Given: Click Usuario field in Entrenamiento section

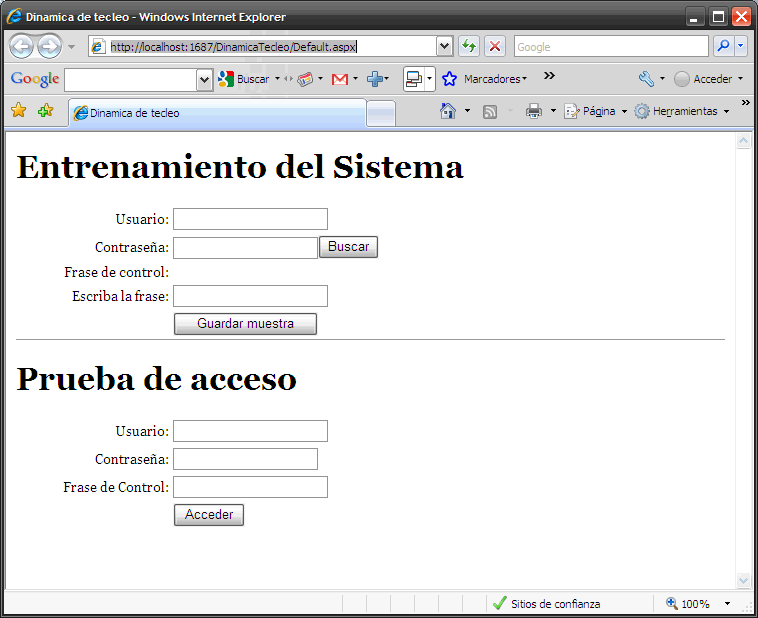Looking at the screenshot, I should pos(250,219).
